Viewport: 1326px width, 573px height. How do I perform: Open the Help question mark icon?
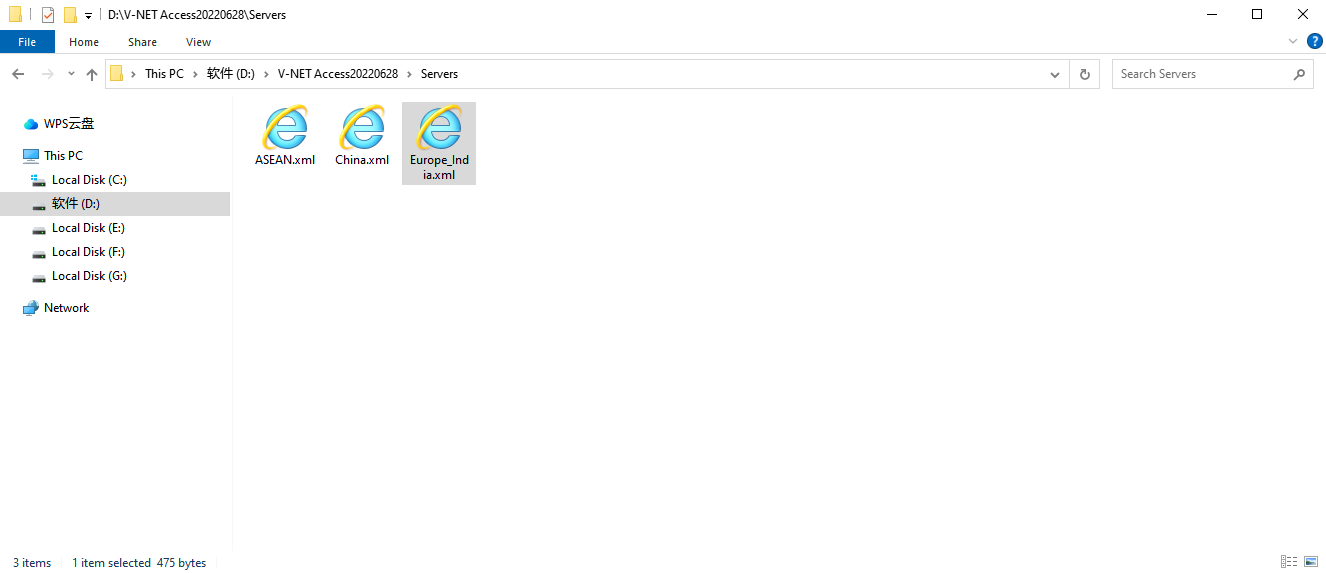click(x=1315, y=41)
